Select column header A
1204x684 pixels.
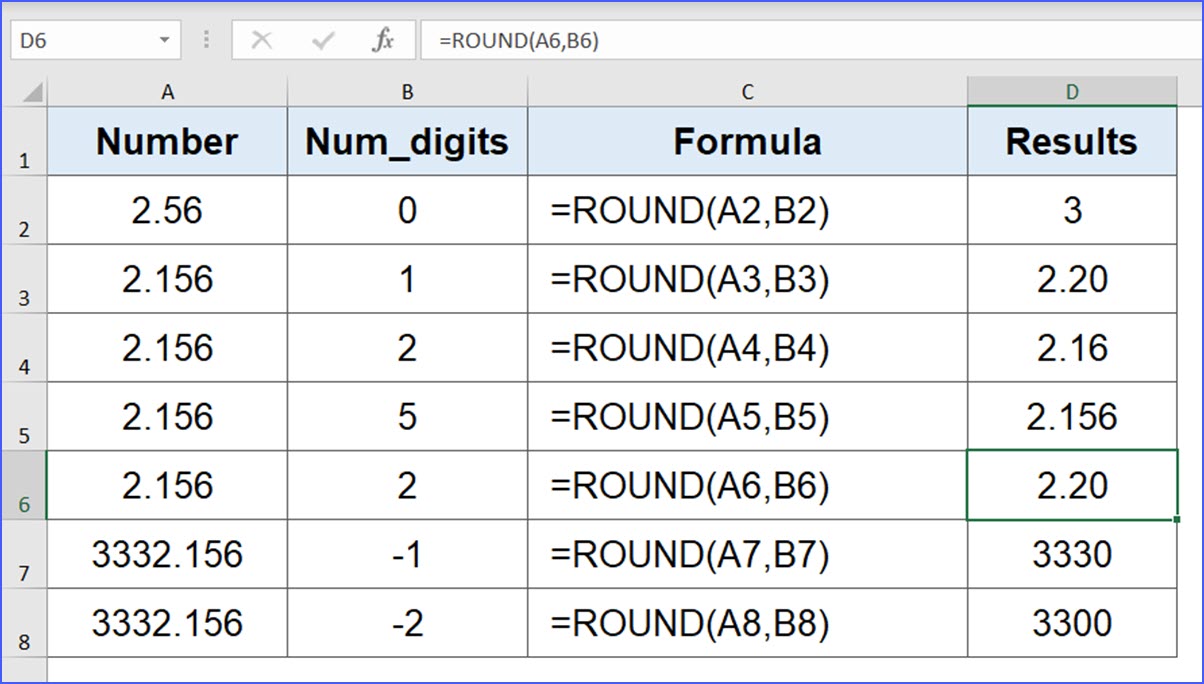coord(167,91)
